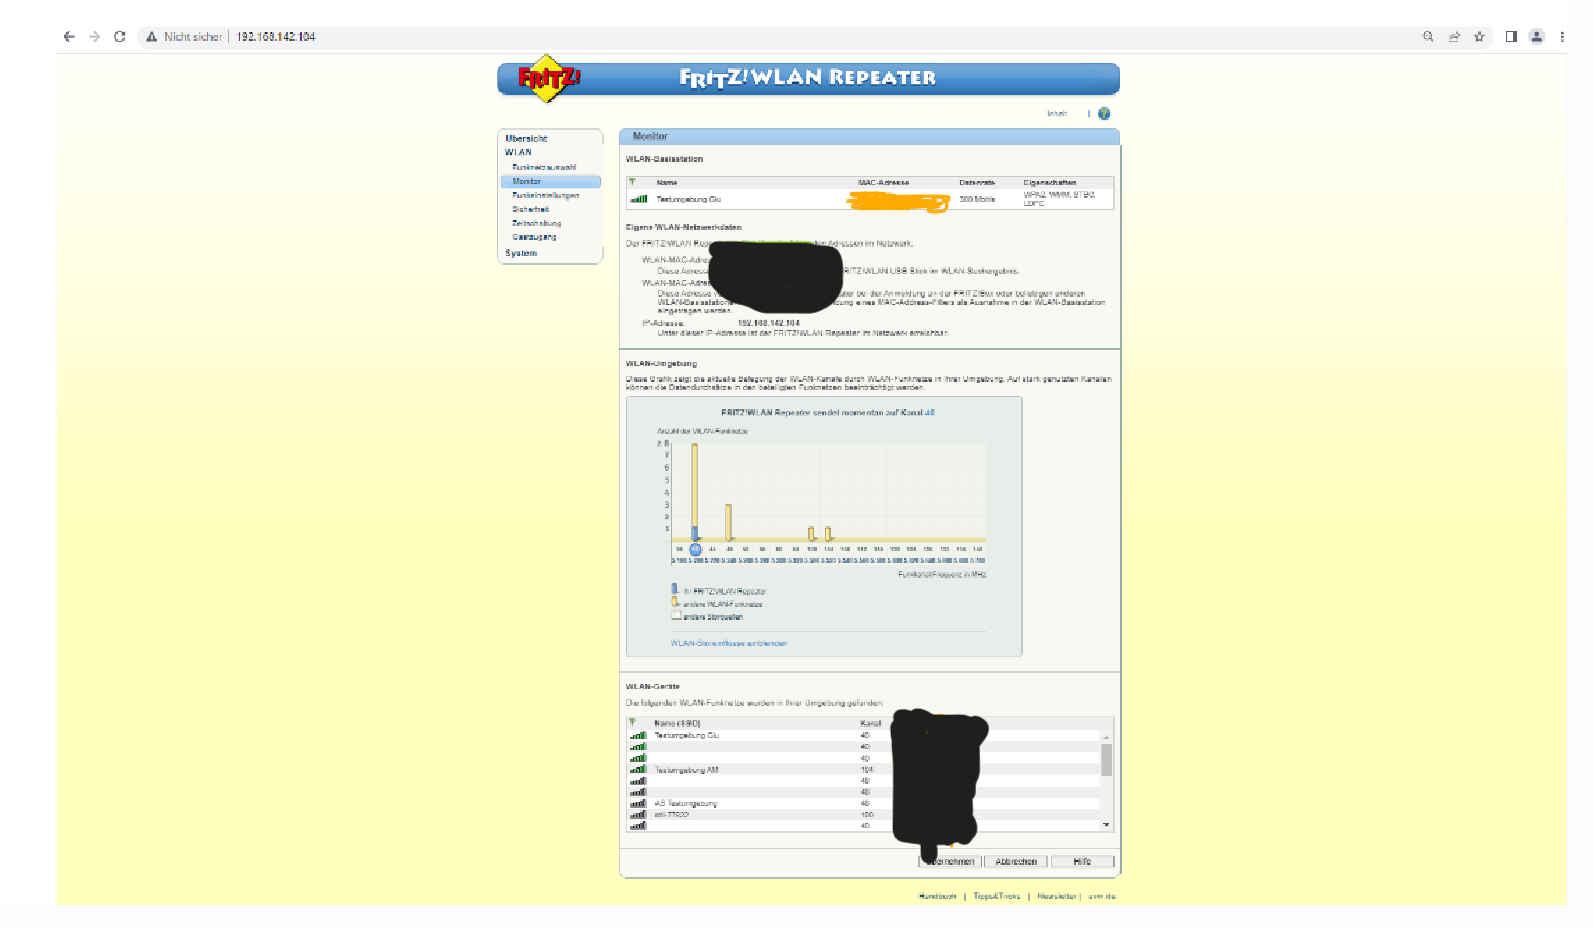Click signal icon of first Testumgebung device row
This screenshot has height=928, width=1593.
[638, 735]
